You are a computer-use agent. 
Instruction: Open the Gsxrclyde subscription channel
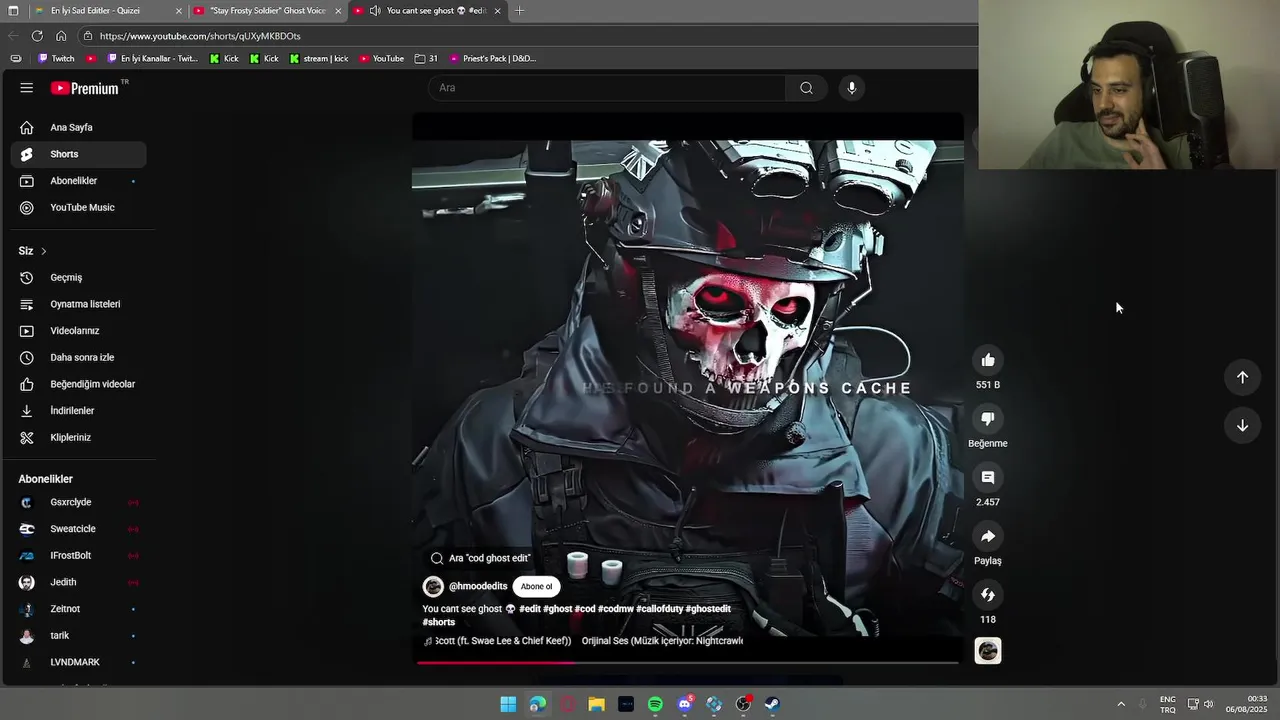point(79,503)
